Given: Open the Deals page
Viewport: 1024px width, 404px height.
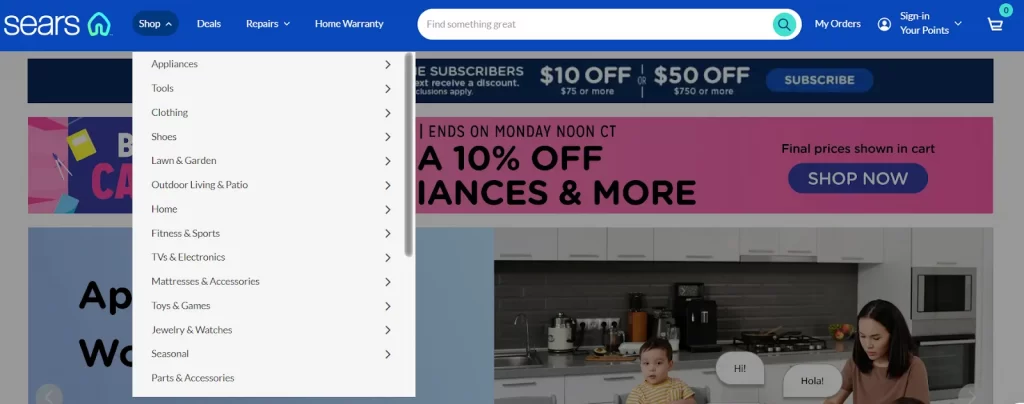Looking at the screenshot, I should [x=209, y=24].
